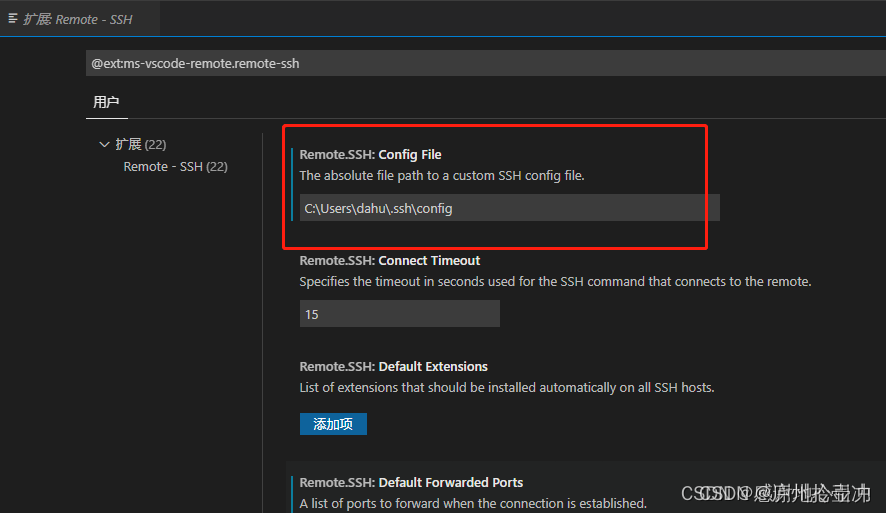
Task: Click the settings editor tab icon
Action: pyautogui.click(x=13, y=18)
